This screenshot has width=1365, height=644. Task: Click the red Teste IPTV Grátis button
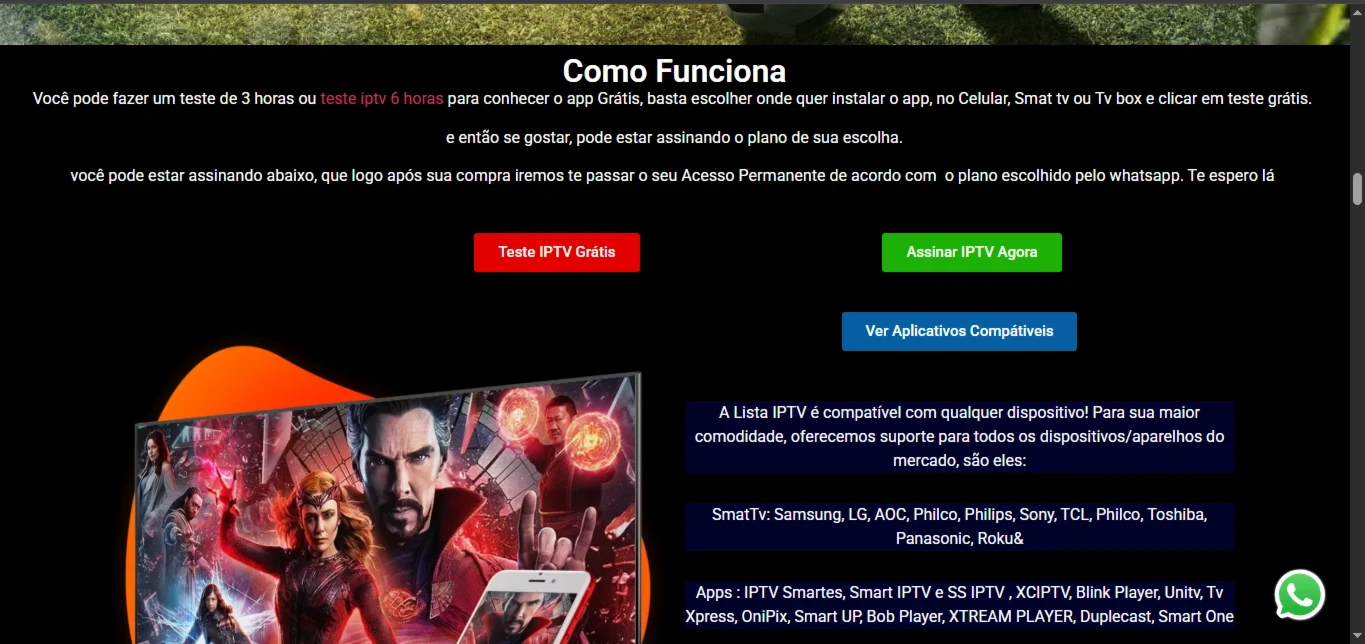pos(557,252)
